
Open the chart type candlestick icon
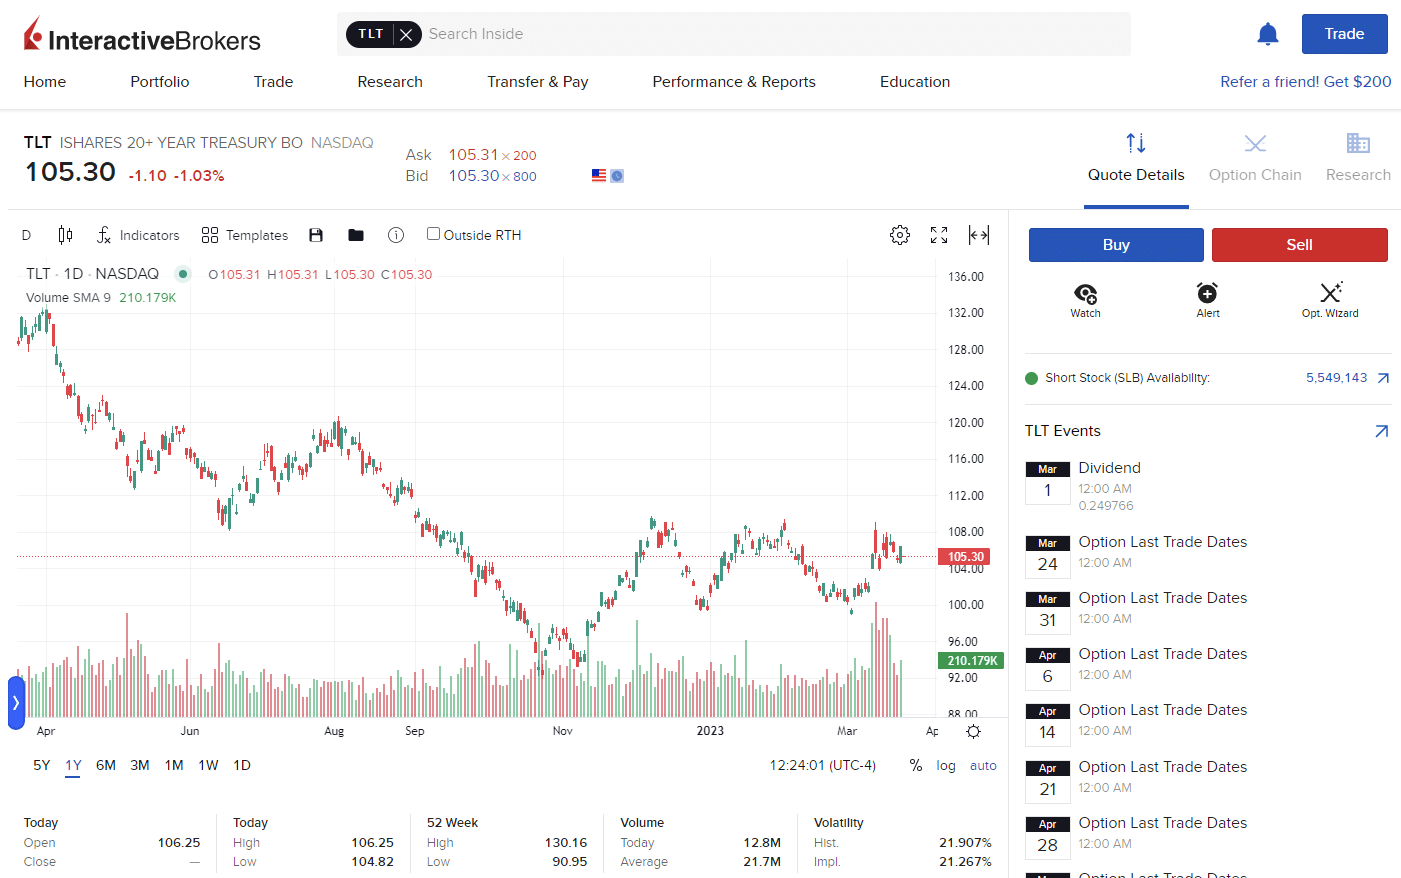[65, 235]
